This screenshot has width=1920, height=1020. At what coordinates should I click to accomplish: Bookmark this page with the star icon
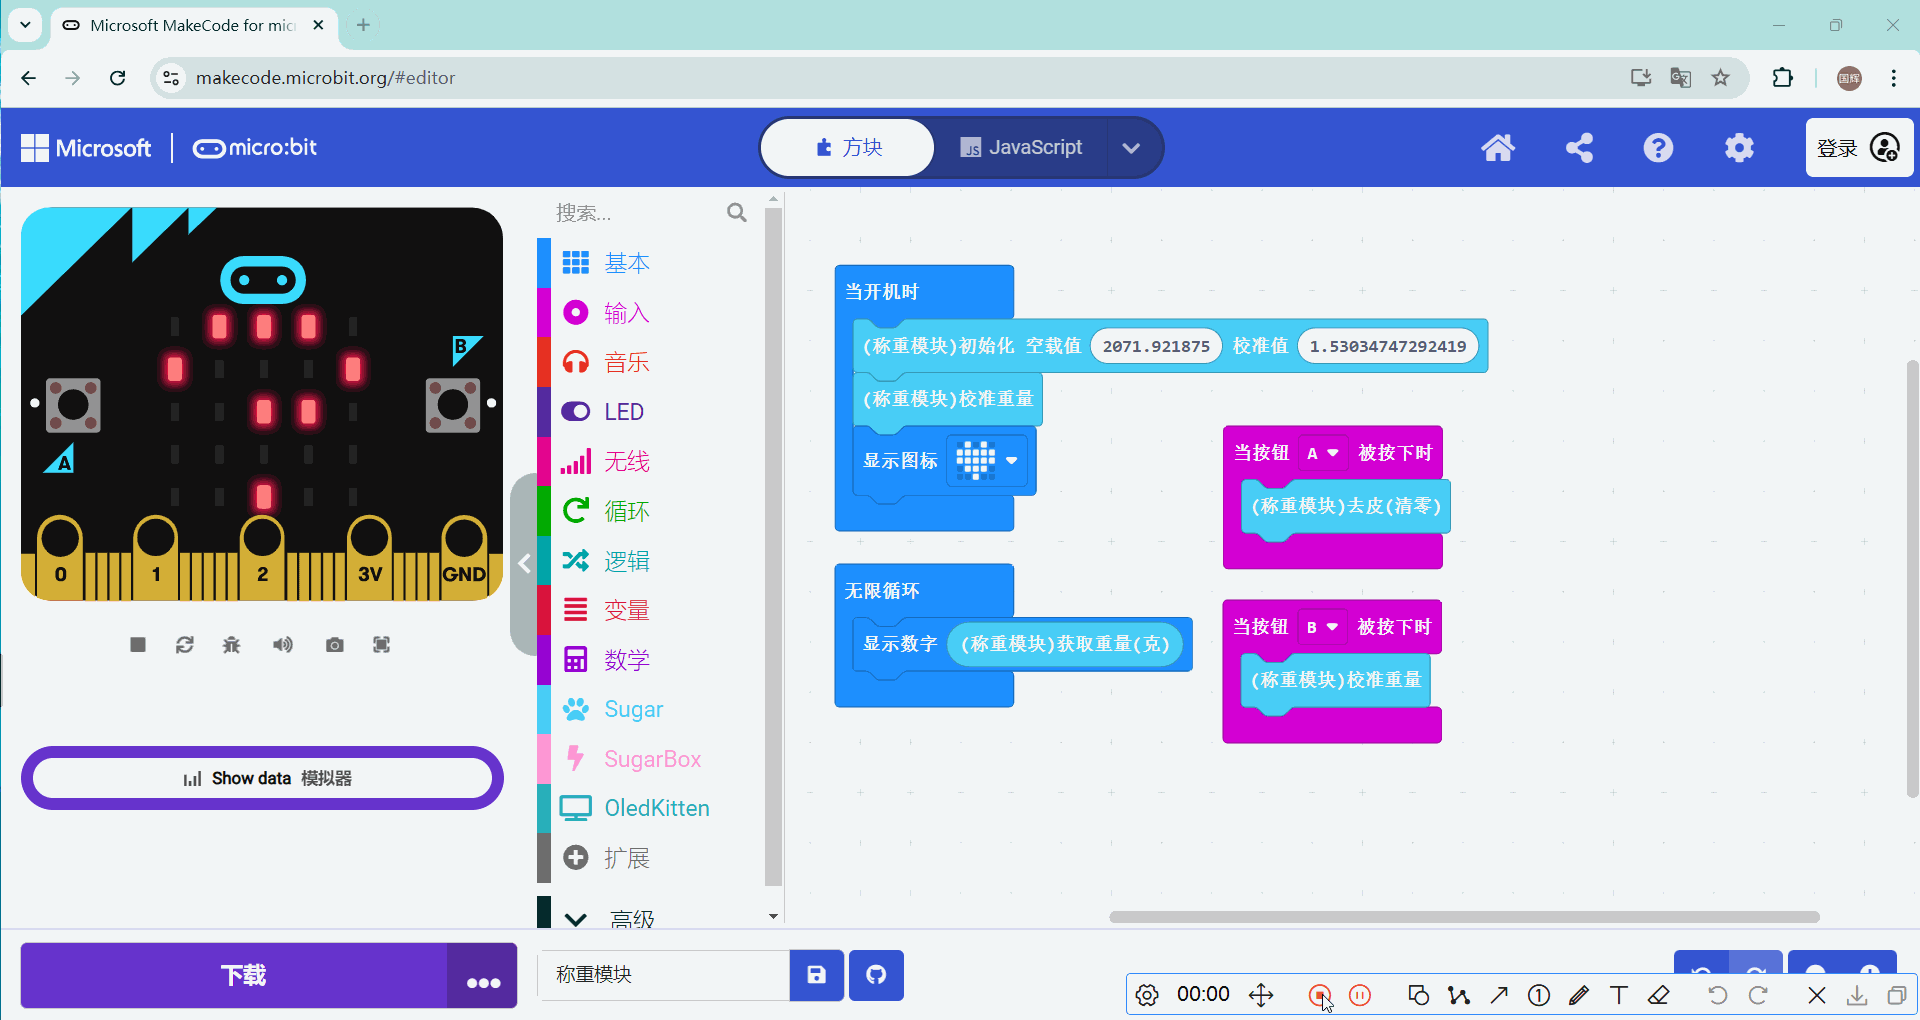coord(1720,78)
